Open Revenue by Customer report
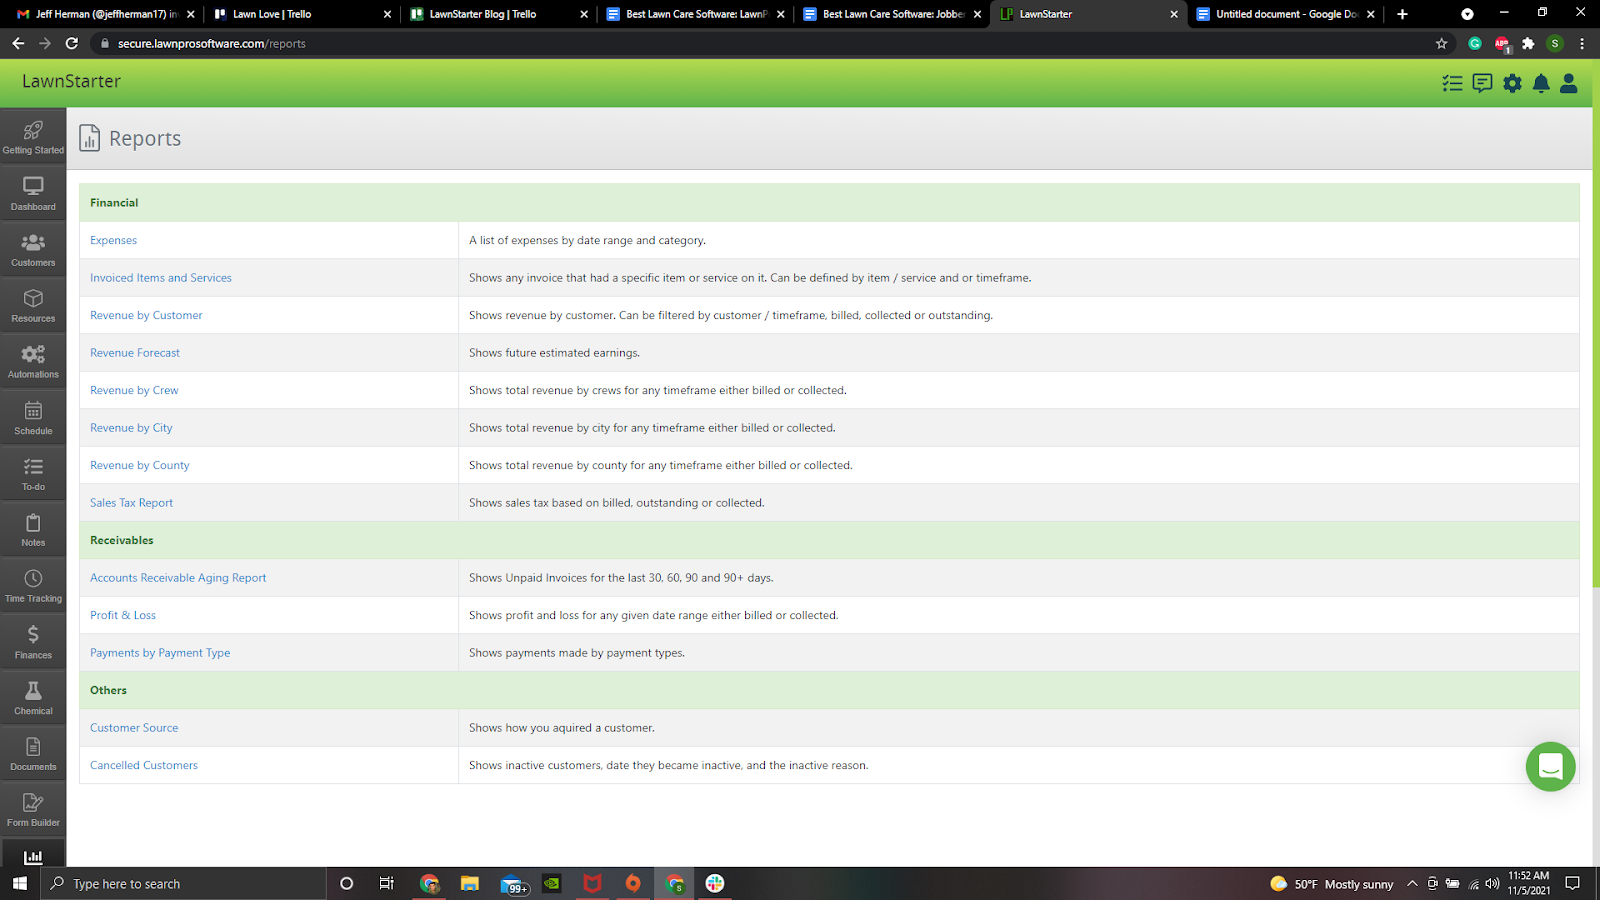 coord(146,315)
